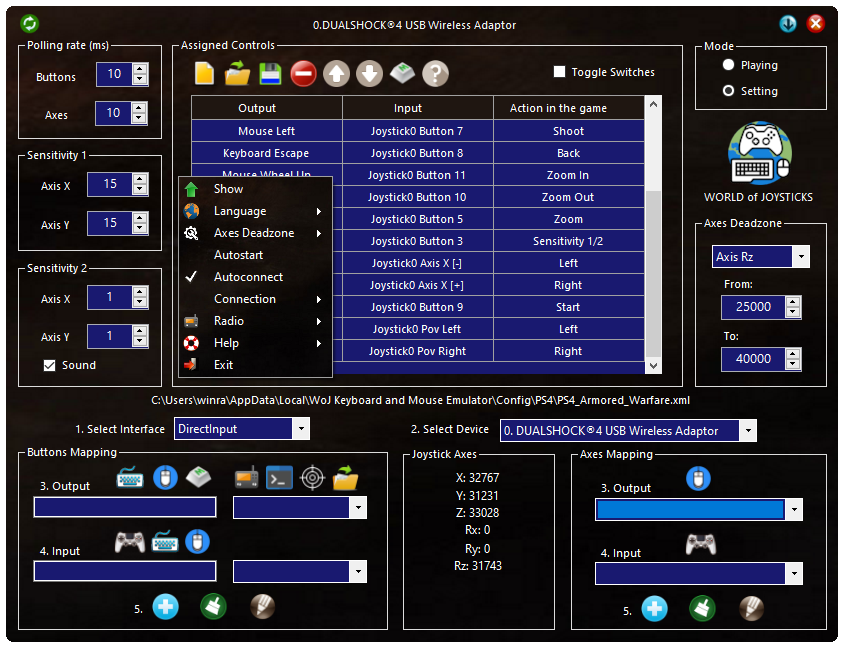The width and height of the screenshot is (845, 649).
Task: Delete selected control with red minus icon
Action: [303, 73]
